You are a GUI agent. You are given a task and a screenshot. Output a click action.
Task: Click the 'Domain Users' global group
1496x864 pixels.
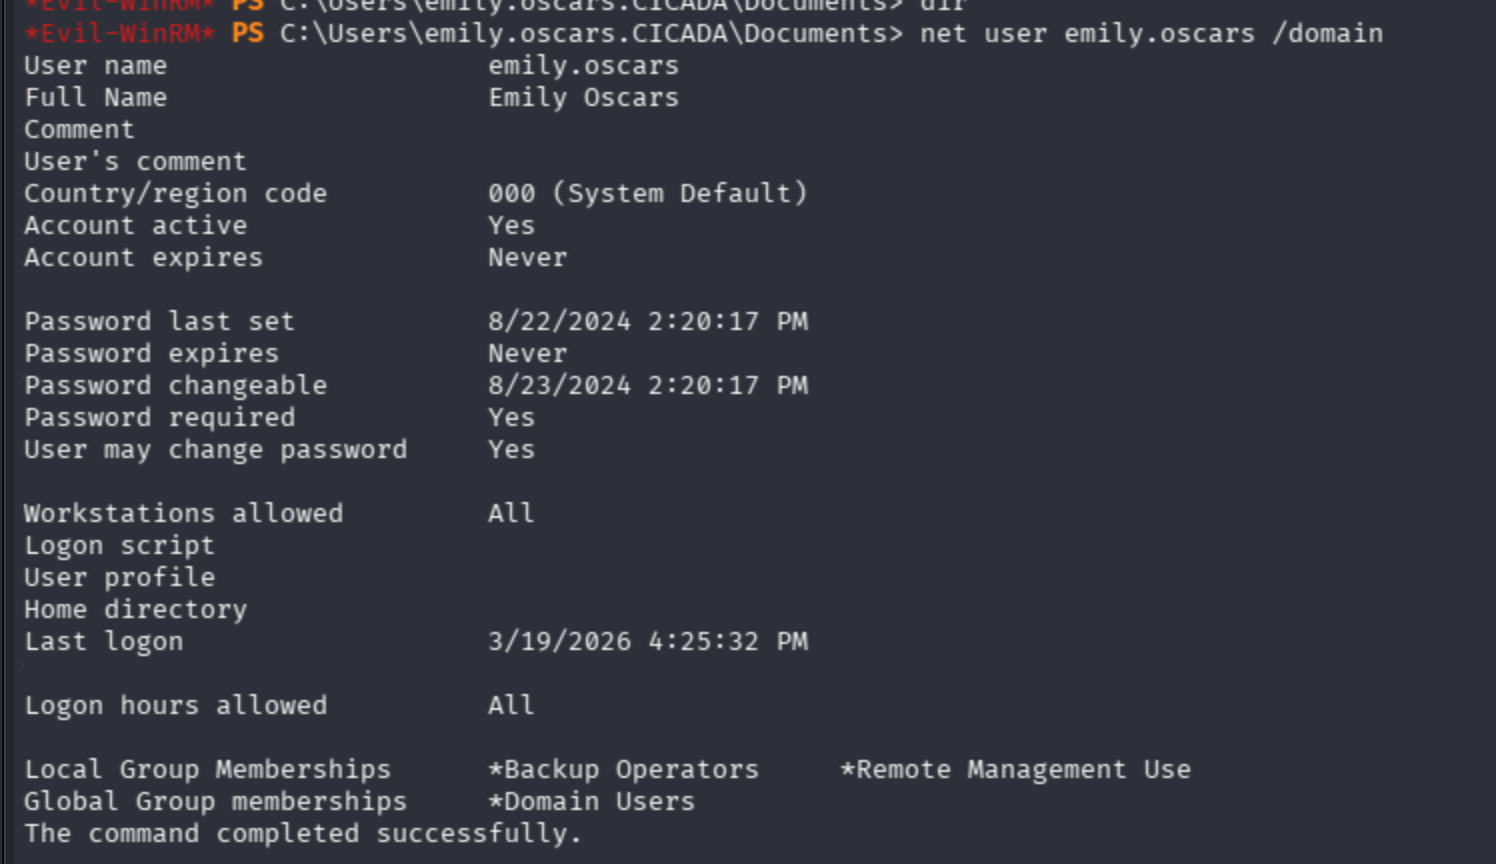[592, 802]
